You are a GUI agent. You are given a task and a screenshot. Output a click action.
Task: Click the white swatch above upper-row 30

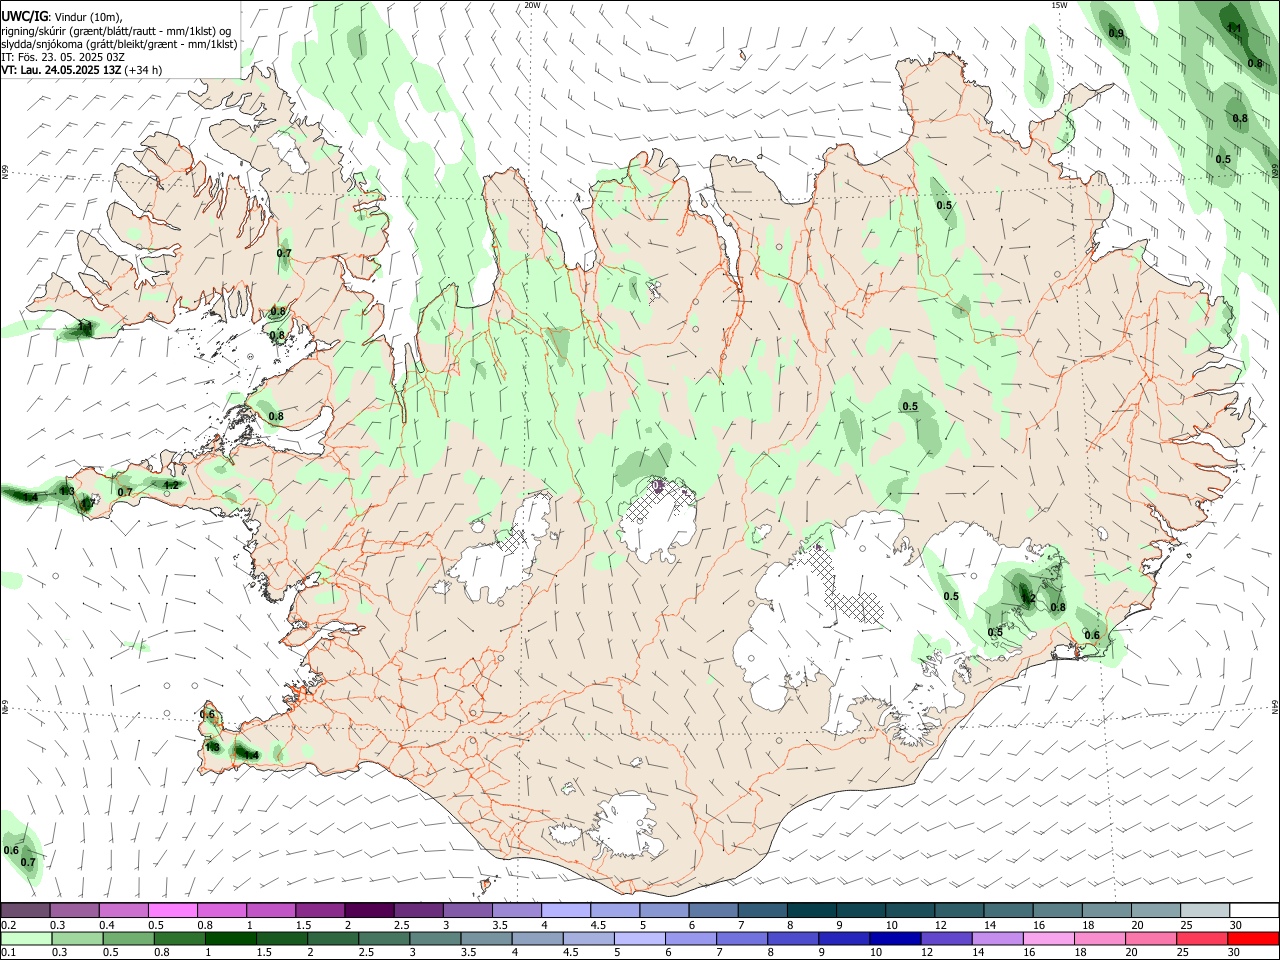click(x=1254, y=910)
